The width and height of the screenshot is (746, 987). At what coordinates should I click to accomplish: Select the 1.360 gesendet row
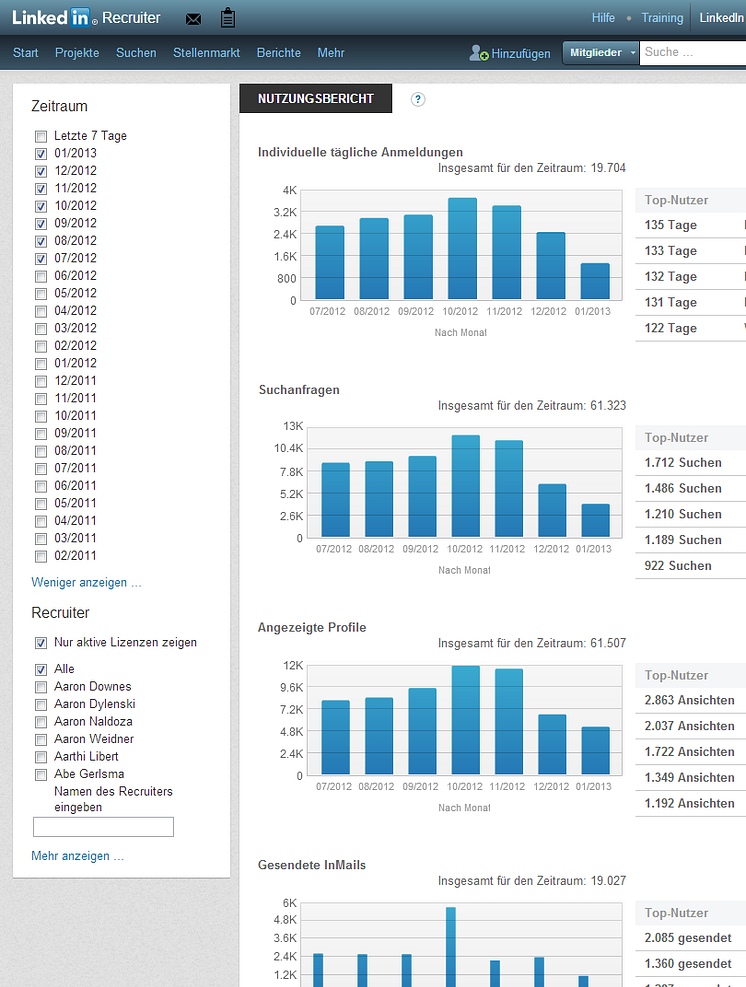tap(691, 964)
